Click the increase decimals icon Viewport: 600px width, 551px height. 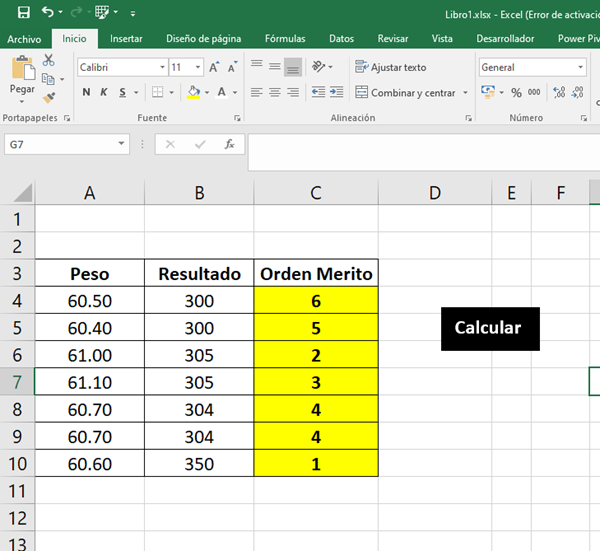click(559, 92)
